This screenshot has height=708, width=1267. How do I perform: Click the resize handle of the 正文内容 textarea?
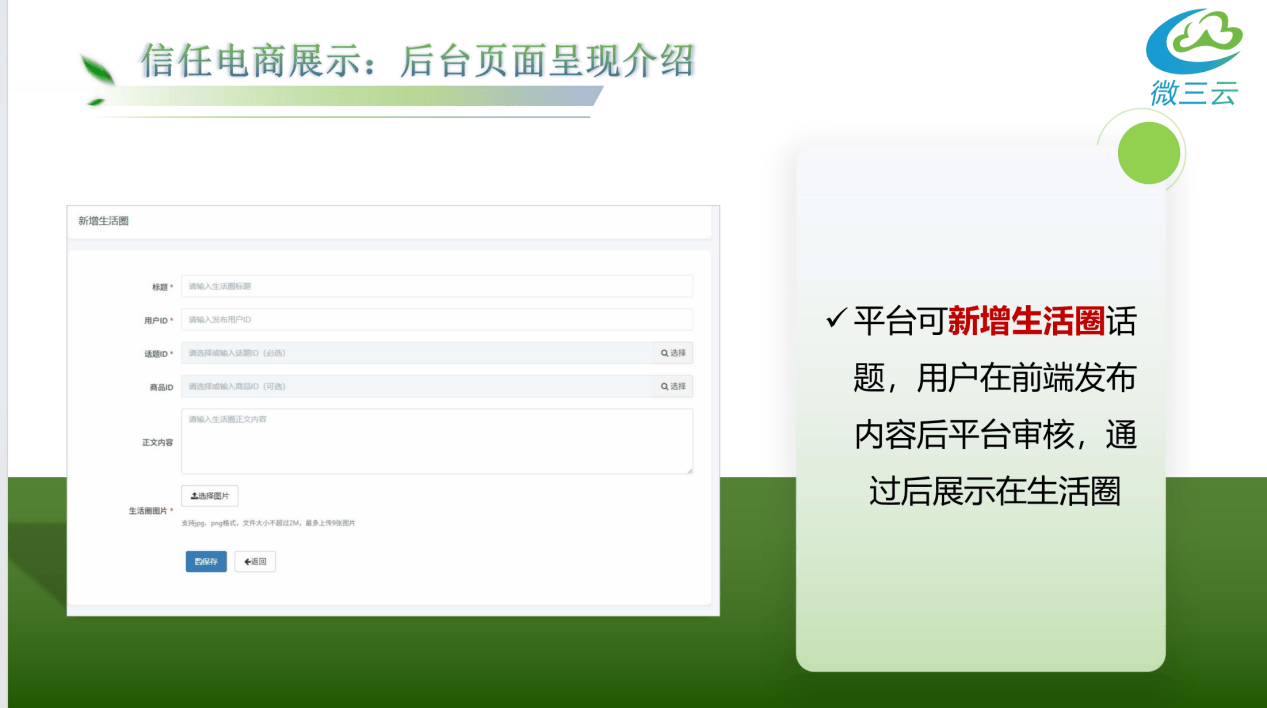[688, 468]
